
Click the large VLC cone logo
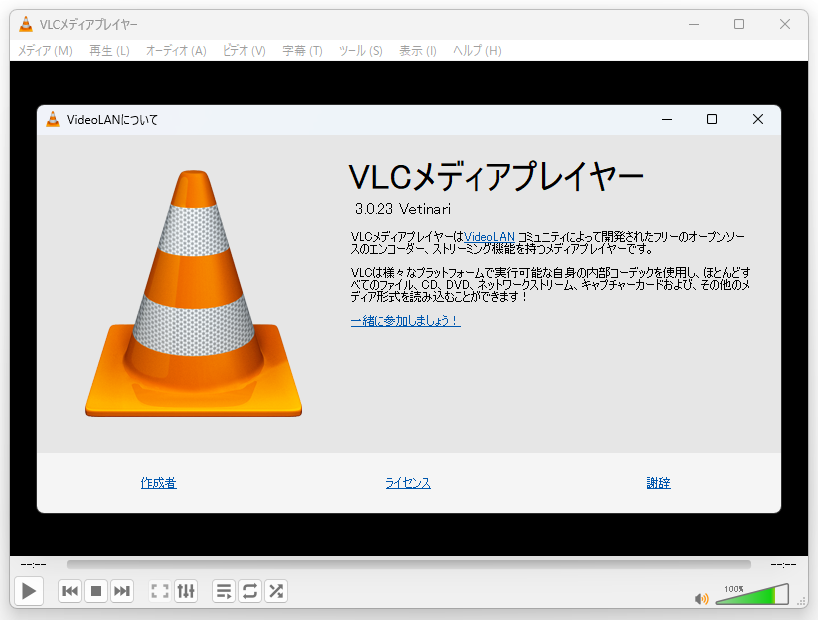pyautogui.click(x=194, y=293)
